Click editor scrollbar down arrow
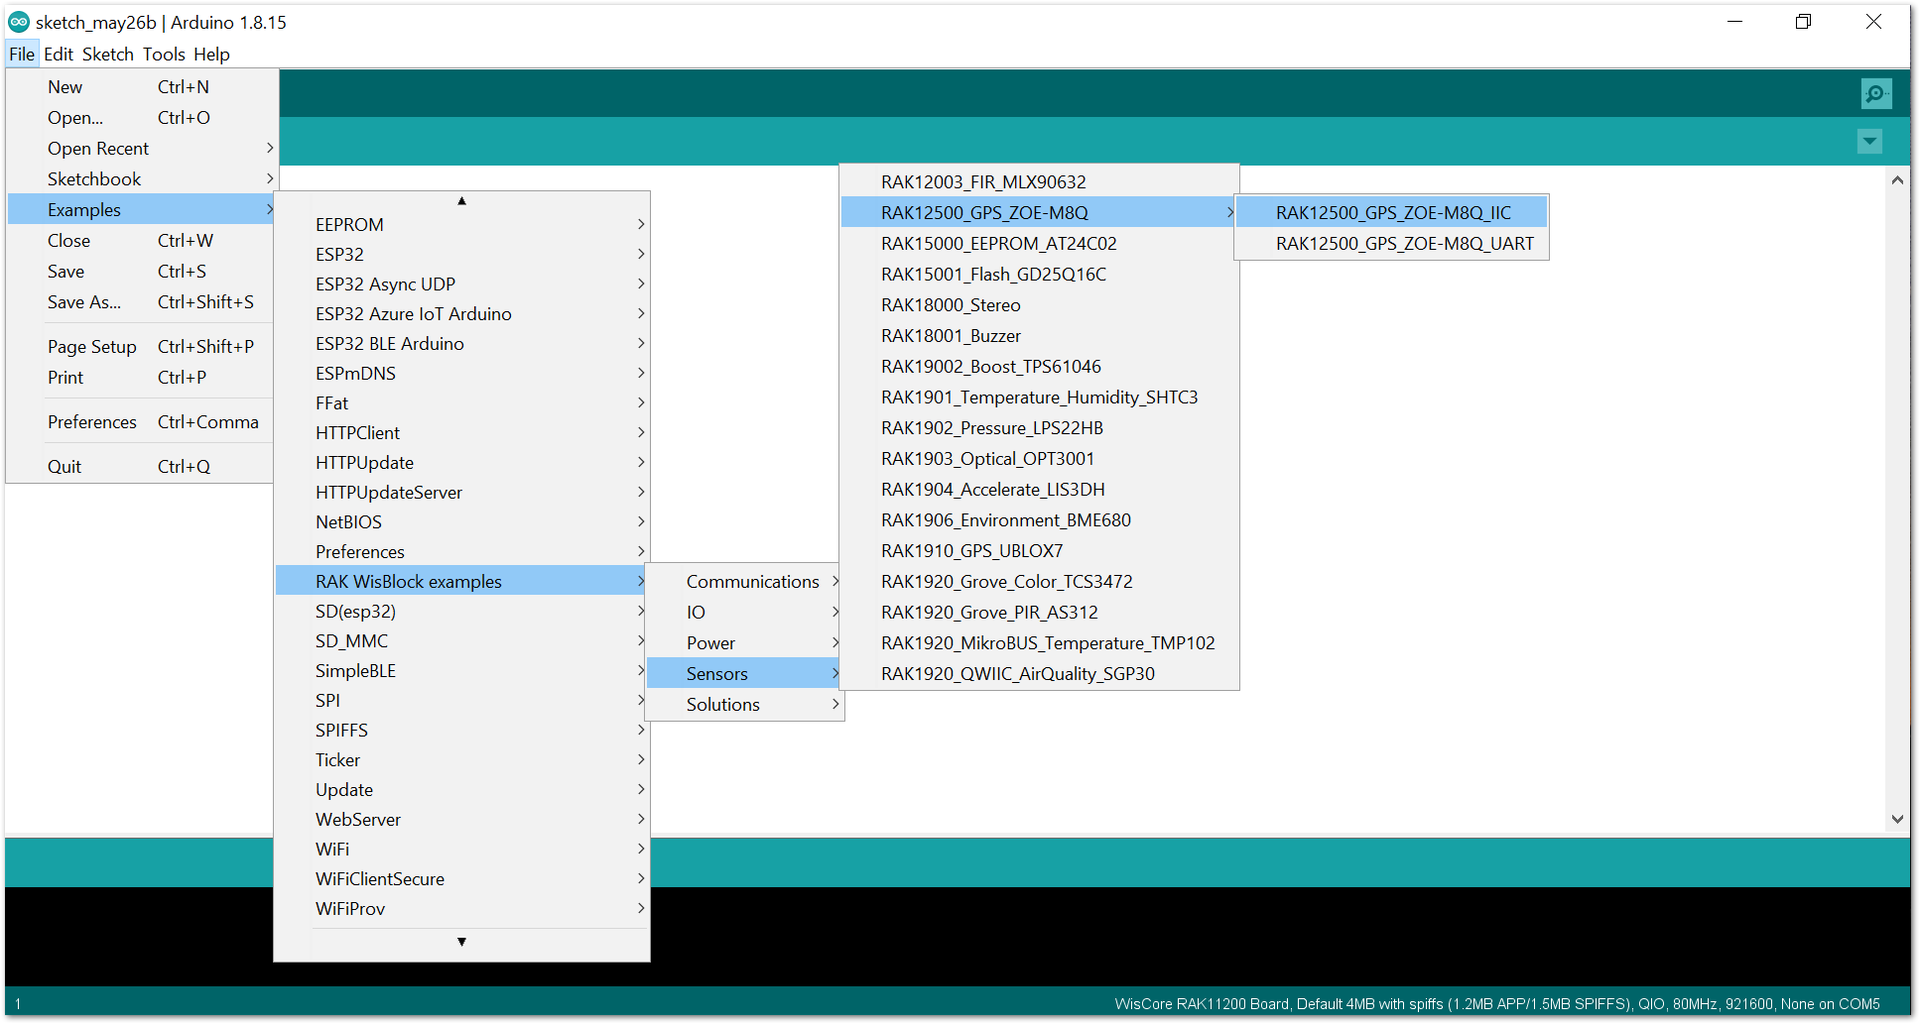Screen dimensions: 1920x1024 coord(1897,819)
